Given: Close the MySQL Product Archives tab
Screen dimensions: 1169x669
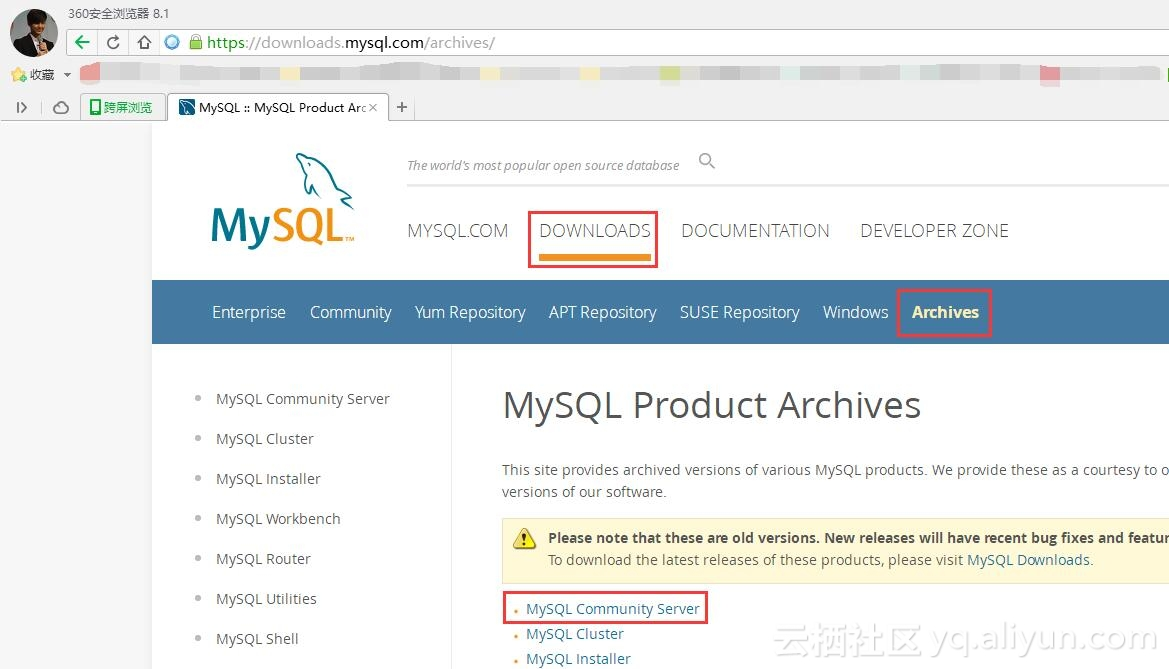Looking at the screenshot, I should (373, 107).
